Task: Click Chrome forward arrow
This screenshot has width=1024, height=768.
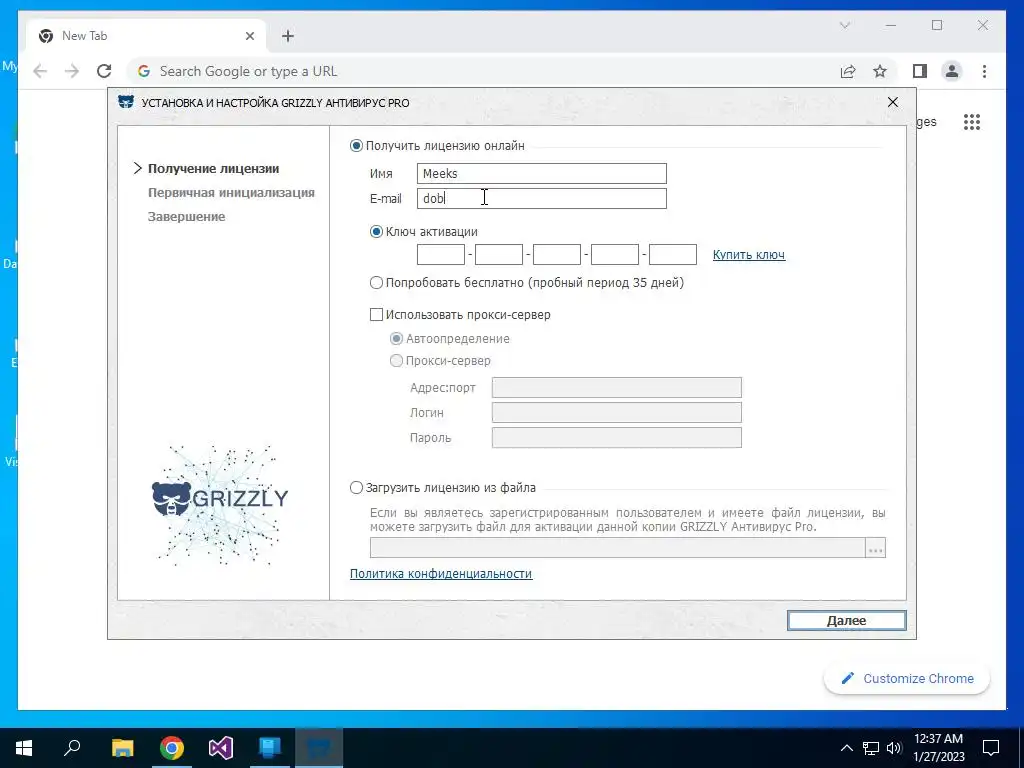Action: (72, 71)
